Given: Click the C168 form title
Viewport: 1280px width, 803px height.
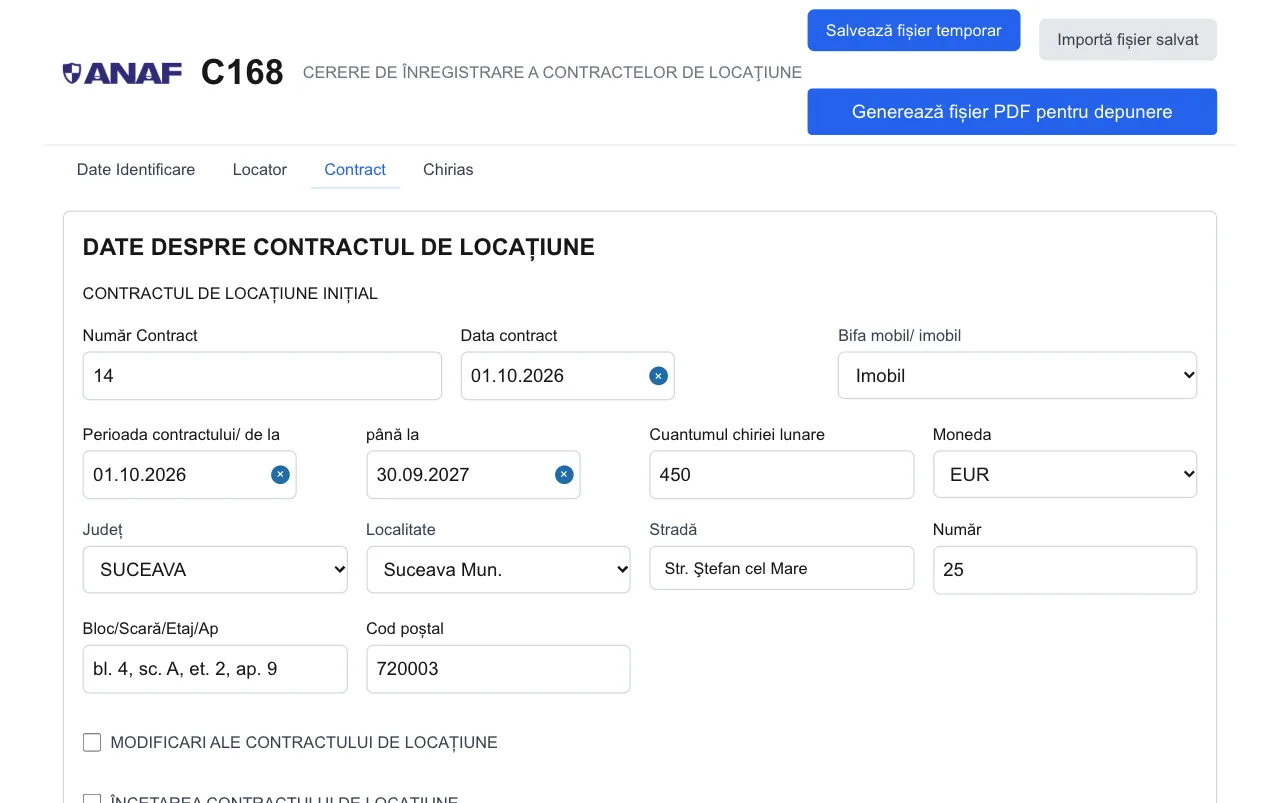Looking at the screenshot, I should (242, 72).
